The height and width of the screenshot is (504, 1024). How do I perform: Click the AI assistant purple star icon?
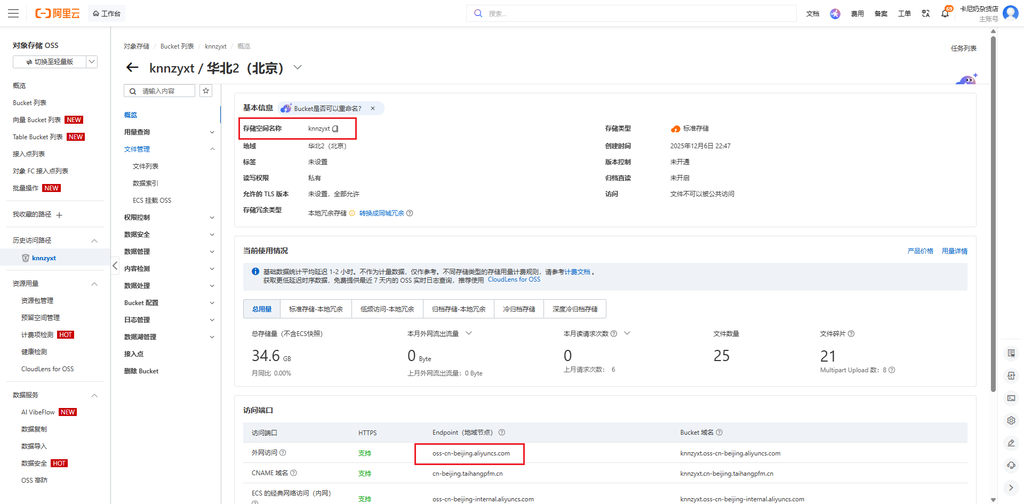click(x=835, y=14)
